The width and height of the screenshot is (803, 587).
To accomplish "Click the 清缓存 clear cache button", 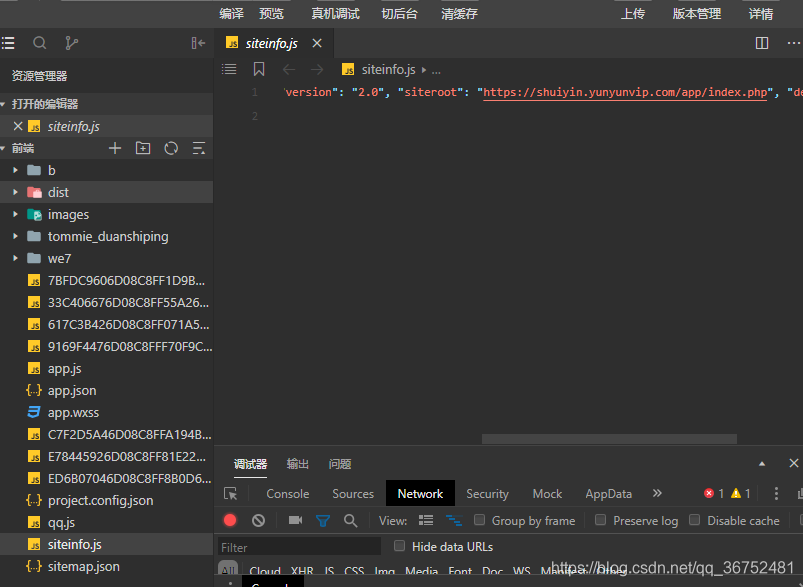I will 459,14.
